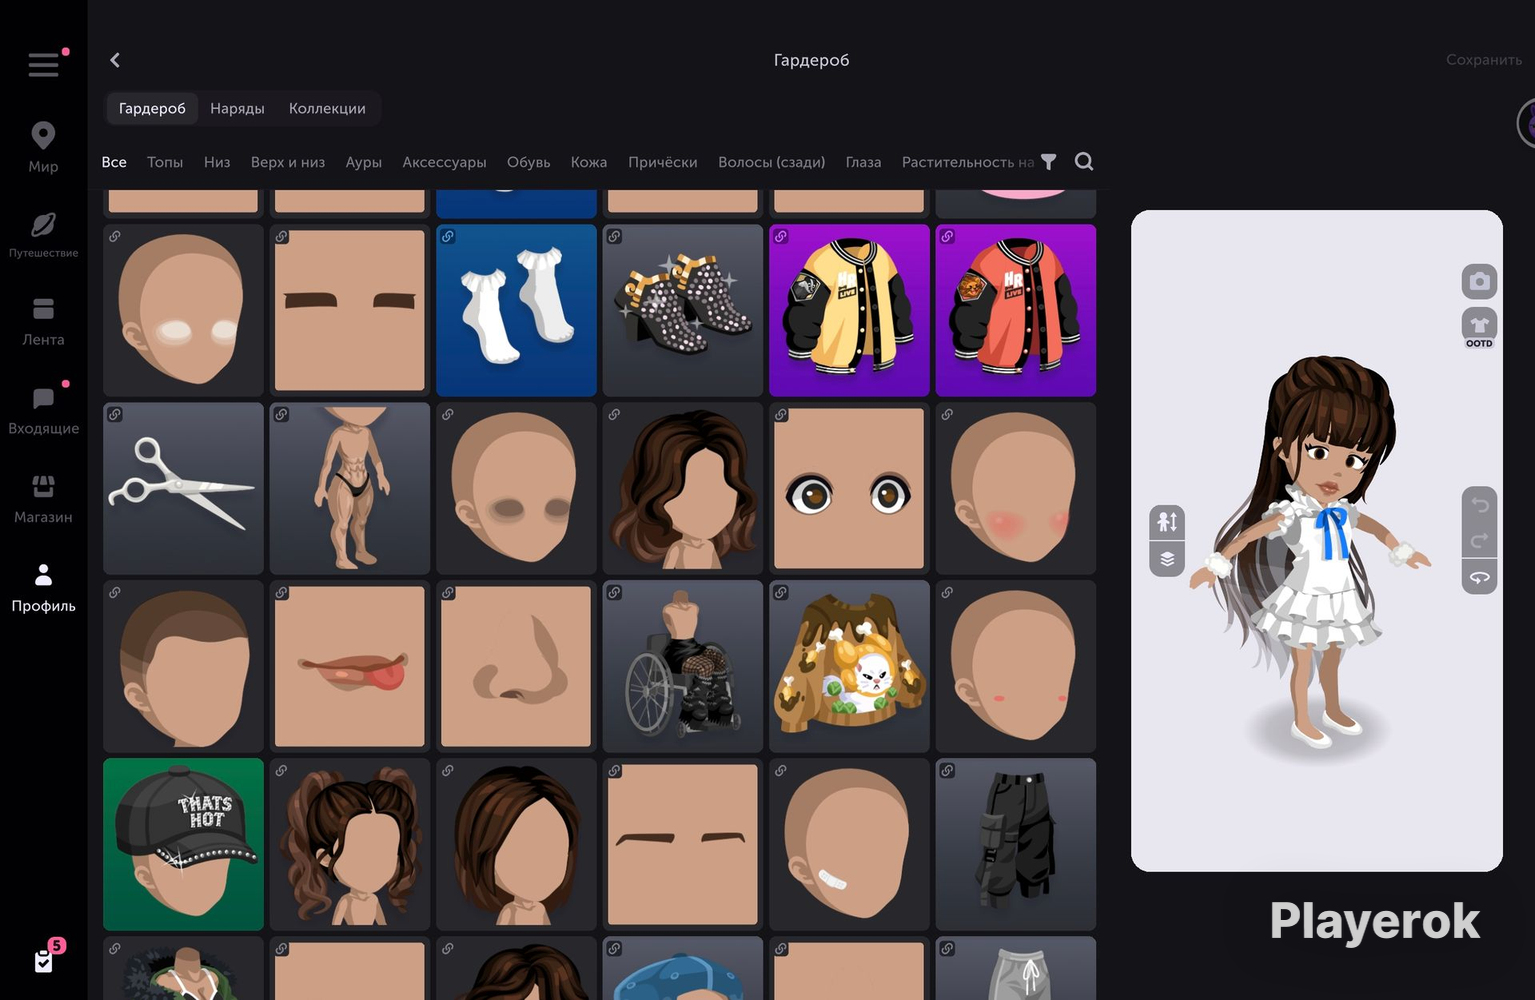The image size is (1535, 1000).
Task: Open tasks clipboard icon with badge
Action: [x=44, y=961]
